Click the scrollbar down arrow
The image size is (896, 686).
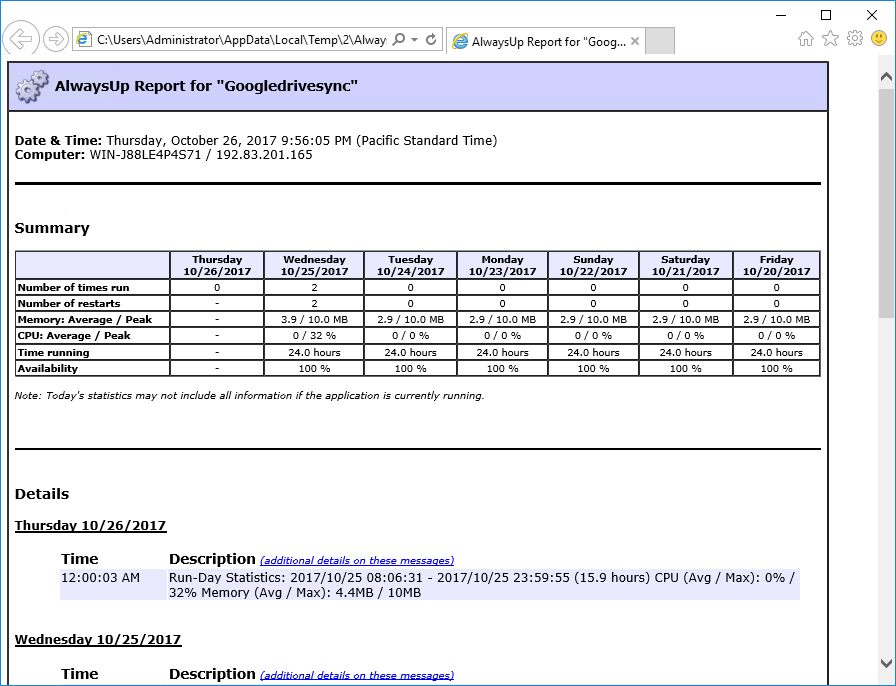886,664
